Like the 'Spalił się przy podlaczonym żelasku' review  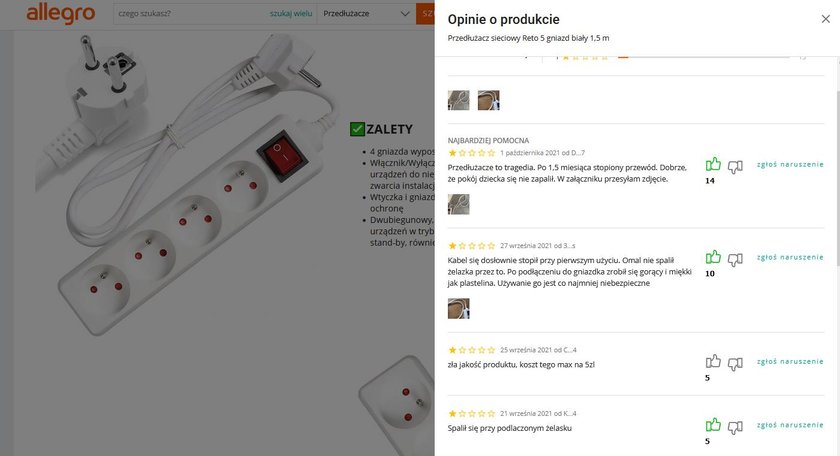pos(712,425)
